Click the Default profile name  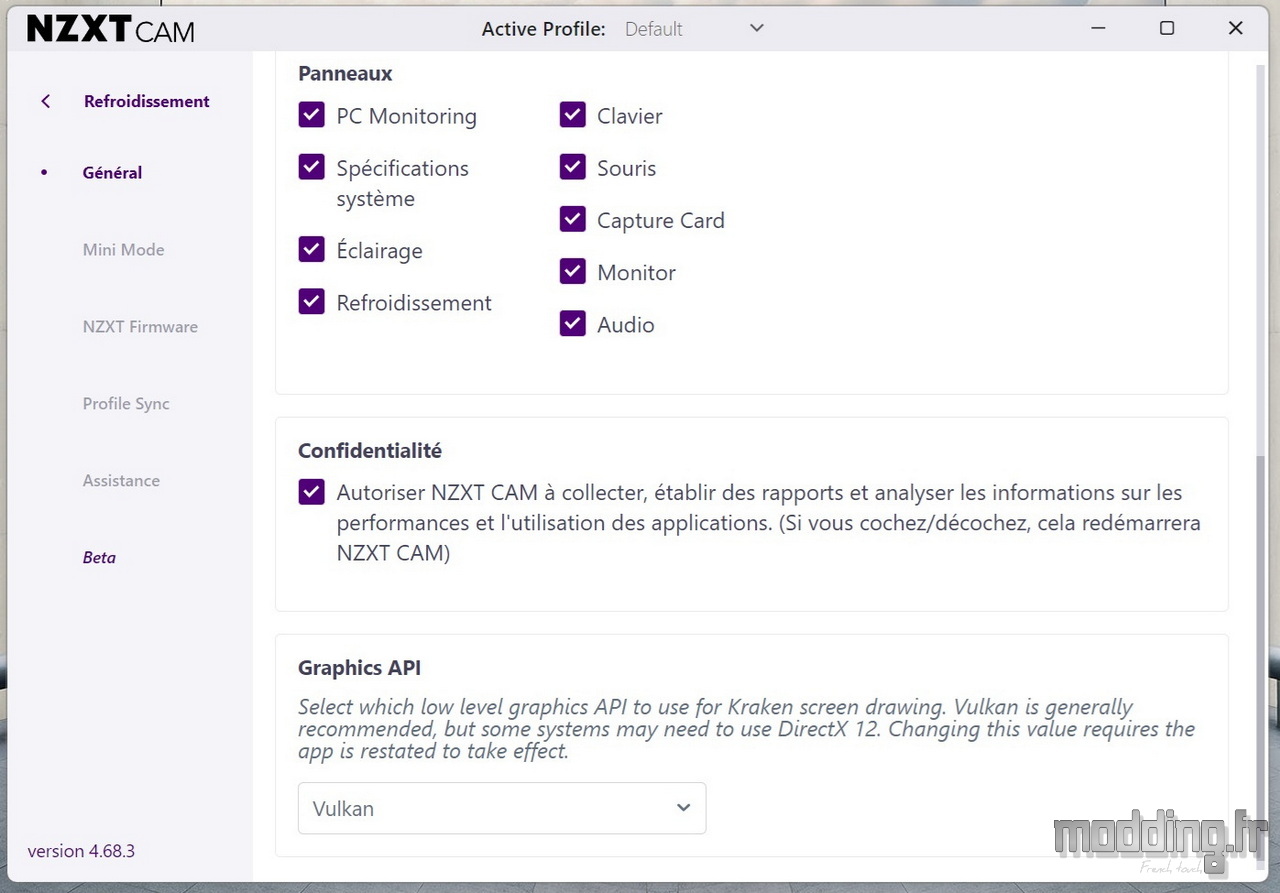(x=653, y=29)
